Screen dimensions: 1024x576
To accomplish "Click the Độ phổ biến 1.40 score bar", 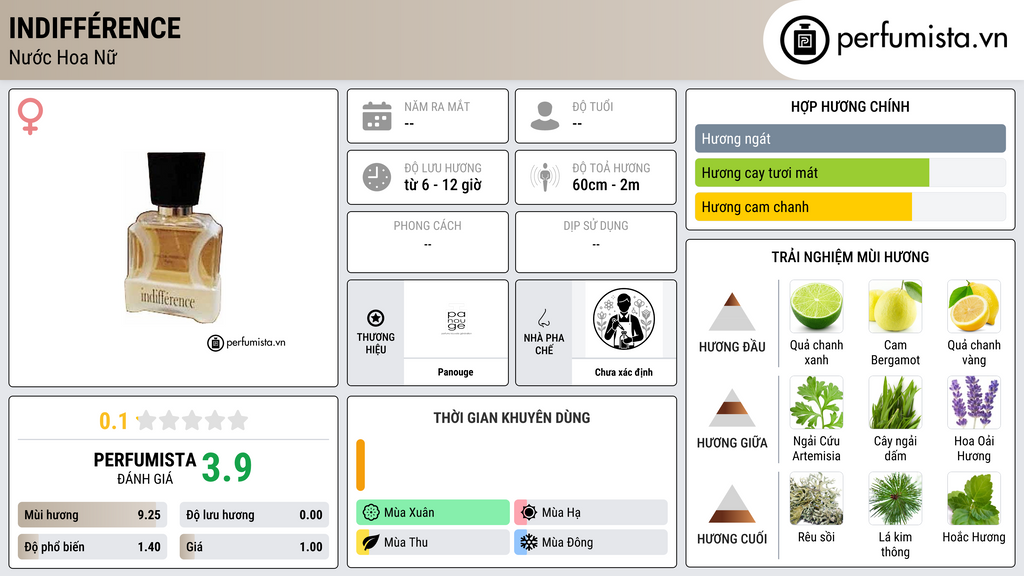I will (x=92, y=547).
